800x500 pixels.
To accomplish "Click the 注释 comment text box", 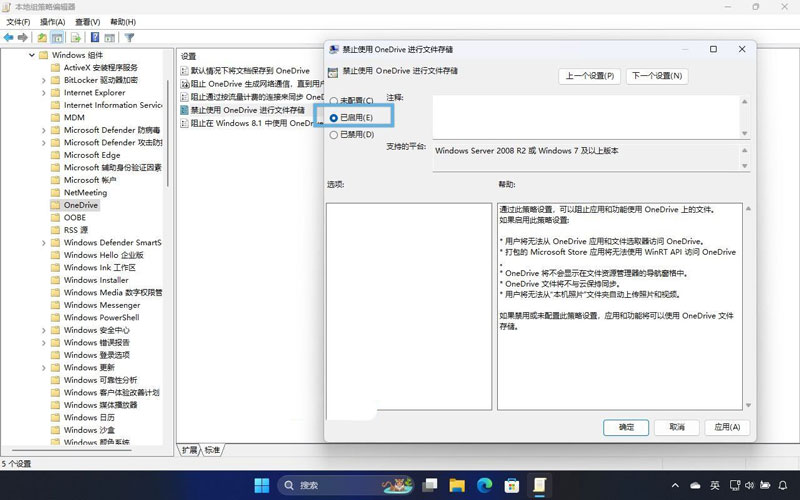I will 586,115.
